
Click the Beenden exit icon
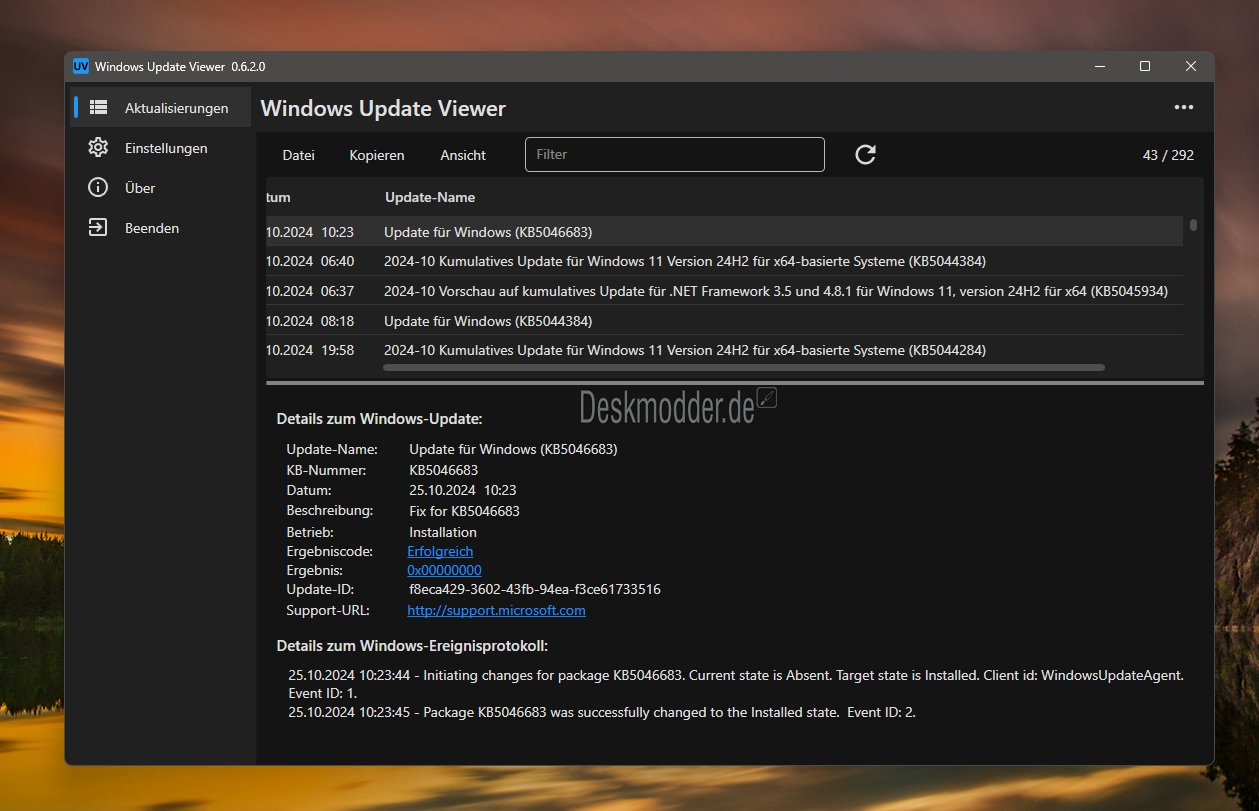point(98,228)
